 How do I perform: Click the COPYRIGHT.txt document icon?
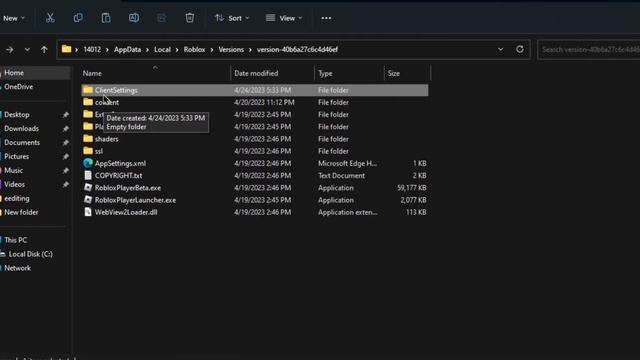(x=88, y=176)
